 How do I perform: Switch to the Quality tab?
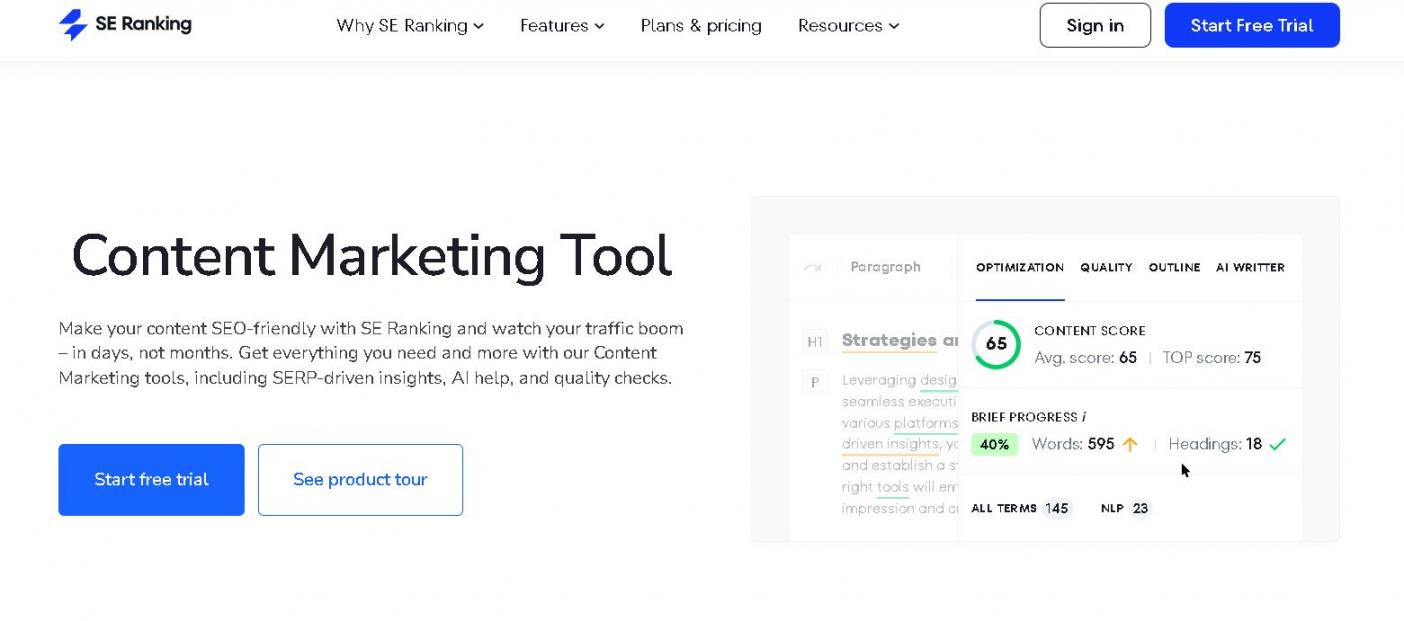point(1106,268)
